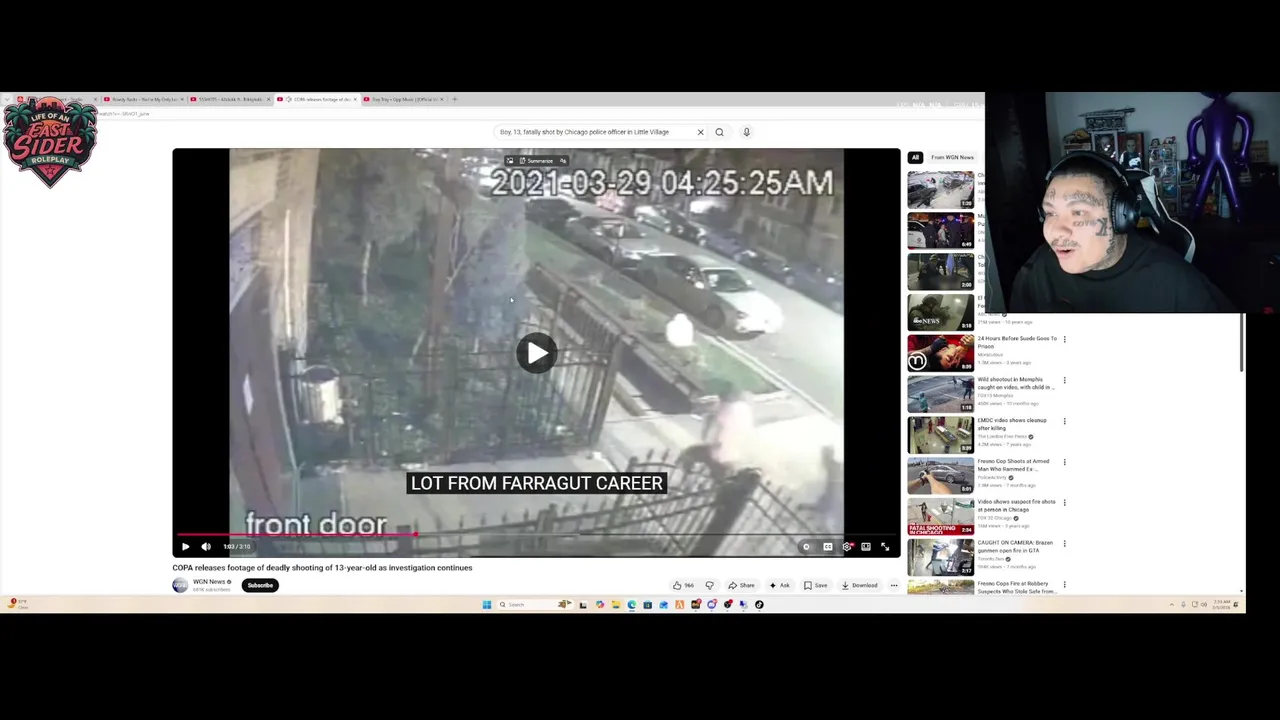Open options menu for 'Fresno Cop Shoots at Armed Man'

tap(1064, 462)
